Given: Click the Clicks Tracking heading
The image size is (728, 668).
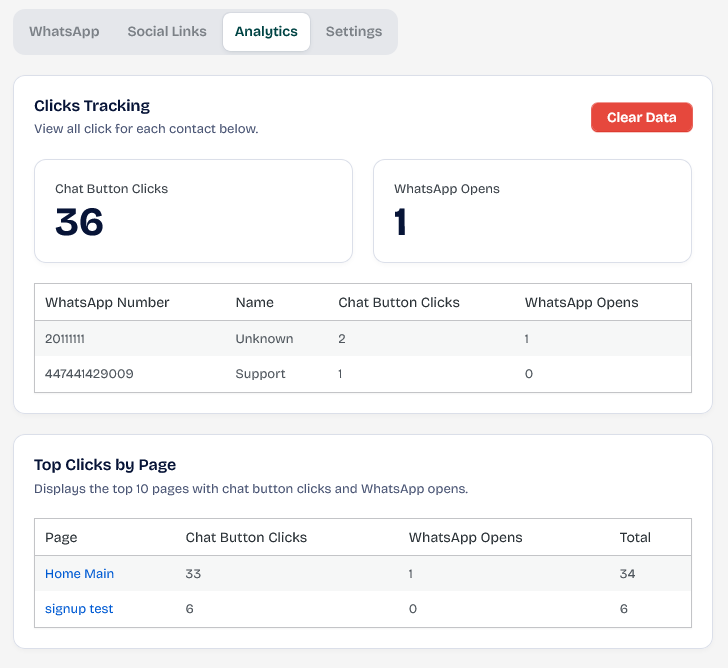Looking at the screenshot, I should click(x=92, y=105).
